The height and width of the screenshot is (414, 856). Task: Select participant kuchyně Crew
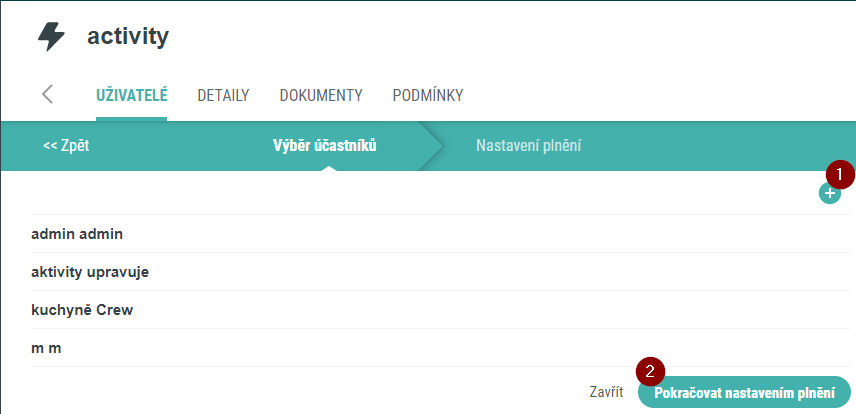point(441,310)
